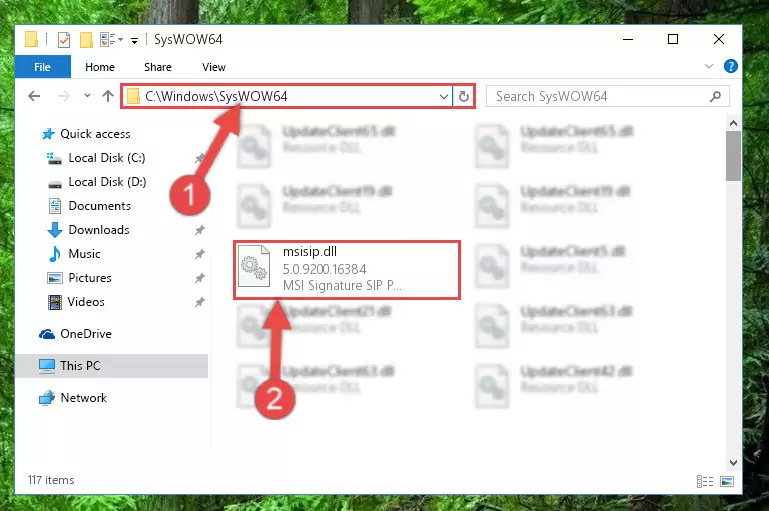Open Documents in navigation pane
769x511 pixels.
[100, 206]
